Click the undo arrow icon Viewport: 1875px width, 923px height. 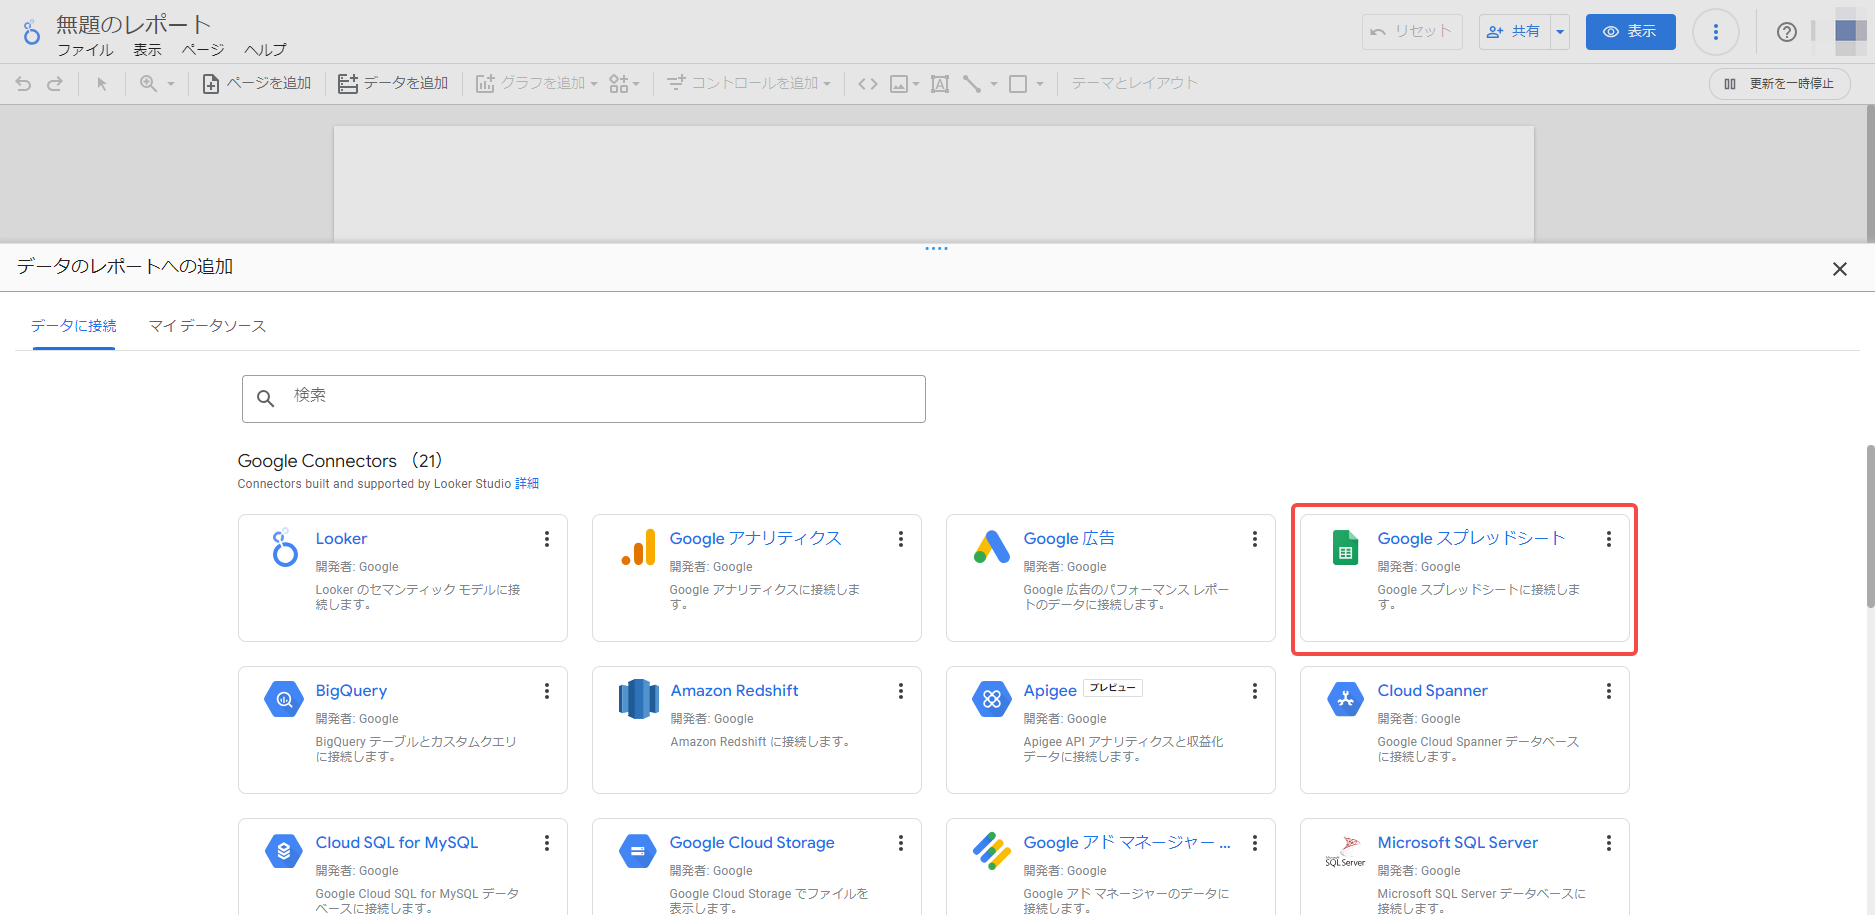tap(23, 84)
